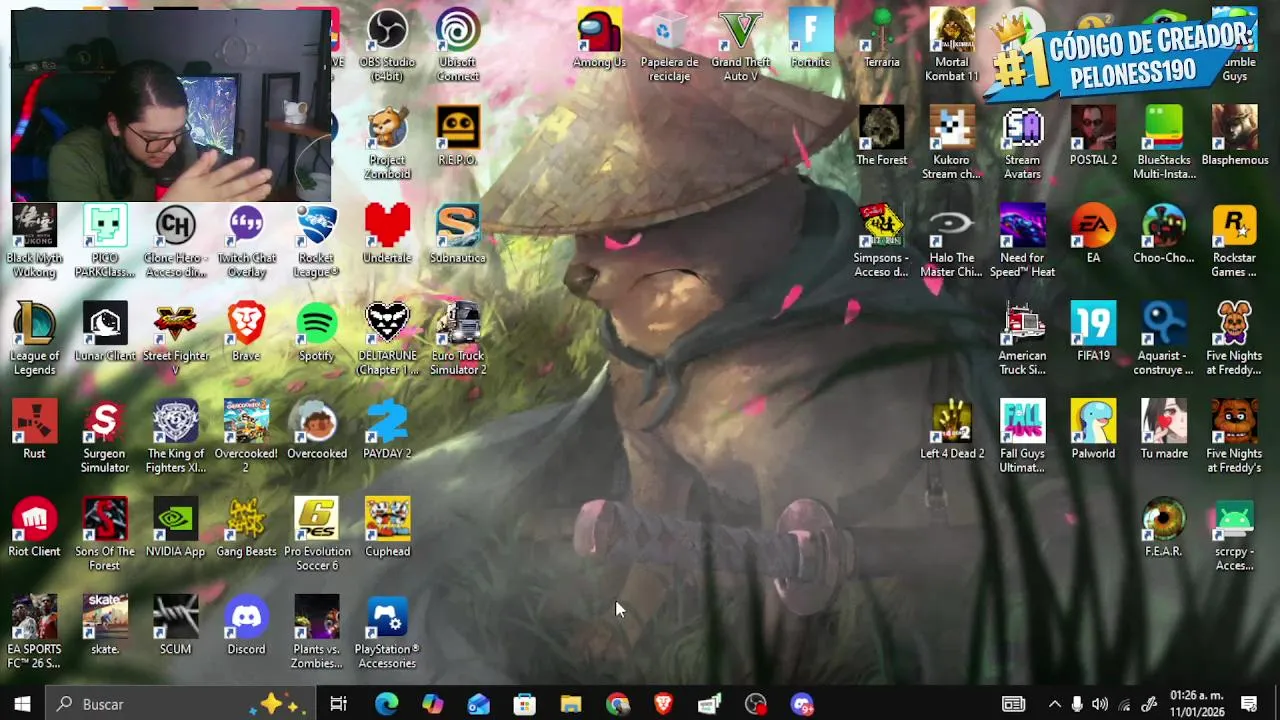Show hidden tray icons chevron

click(x=1054, y=704)
